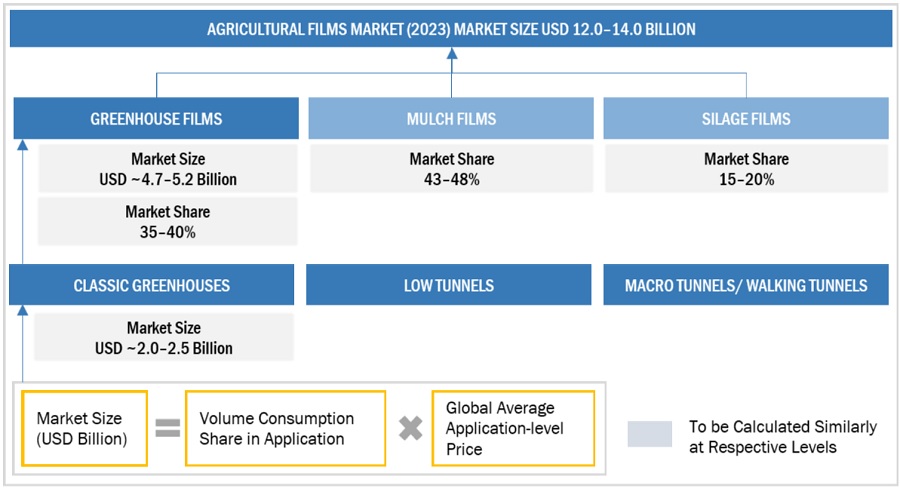Open the Silage Films header
Viewport: 900px width, 488px height.
point(746,119)
